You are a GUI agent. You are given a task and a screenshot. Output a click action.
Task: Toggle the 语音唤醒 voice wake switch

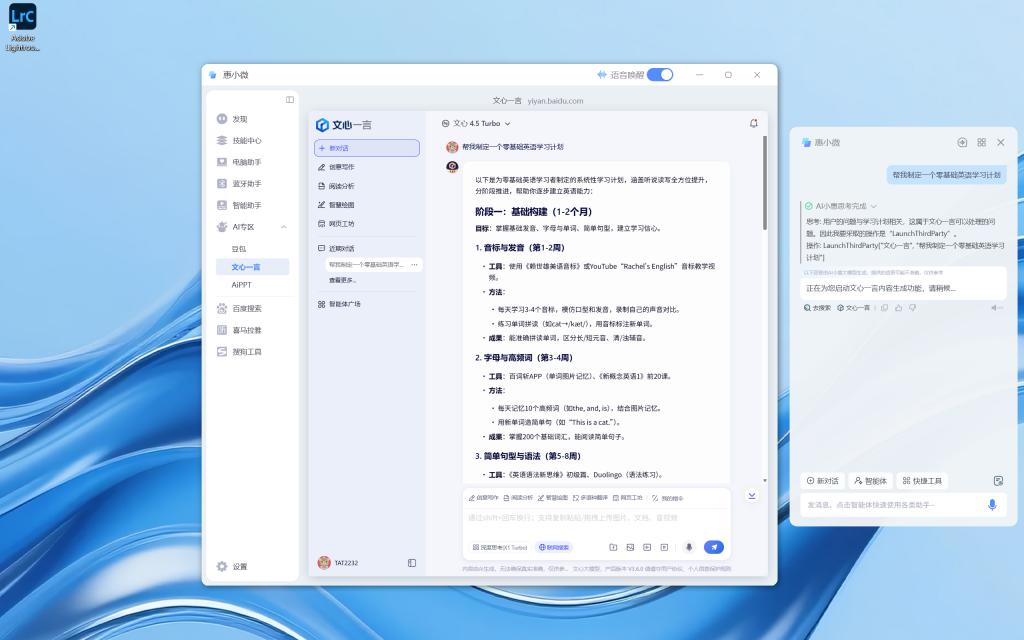pos(660,74)
